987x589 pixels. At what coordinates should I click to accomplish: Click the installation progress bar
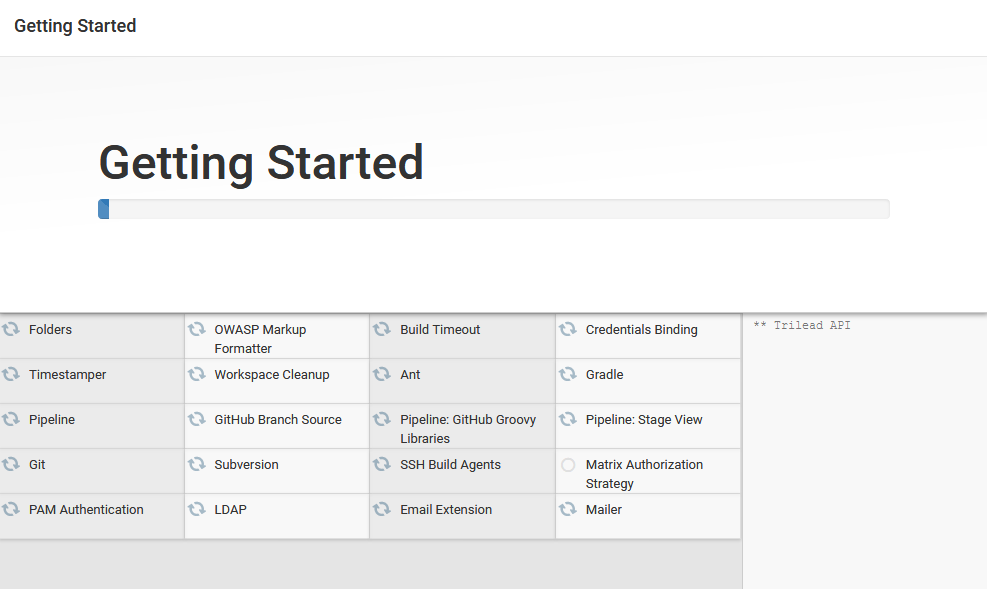click(494, 208)
